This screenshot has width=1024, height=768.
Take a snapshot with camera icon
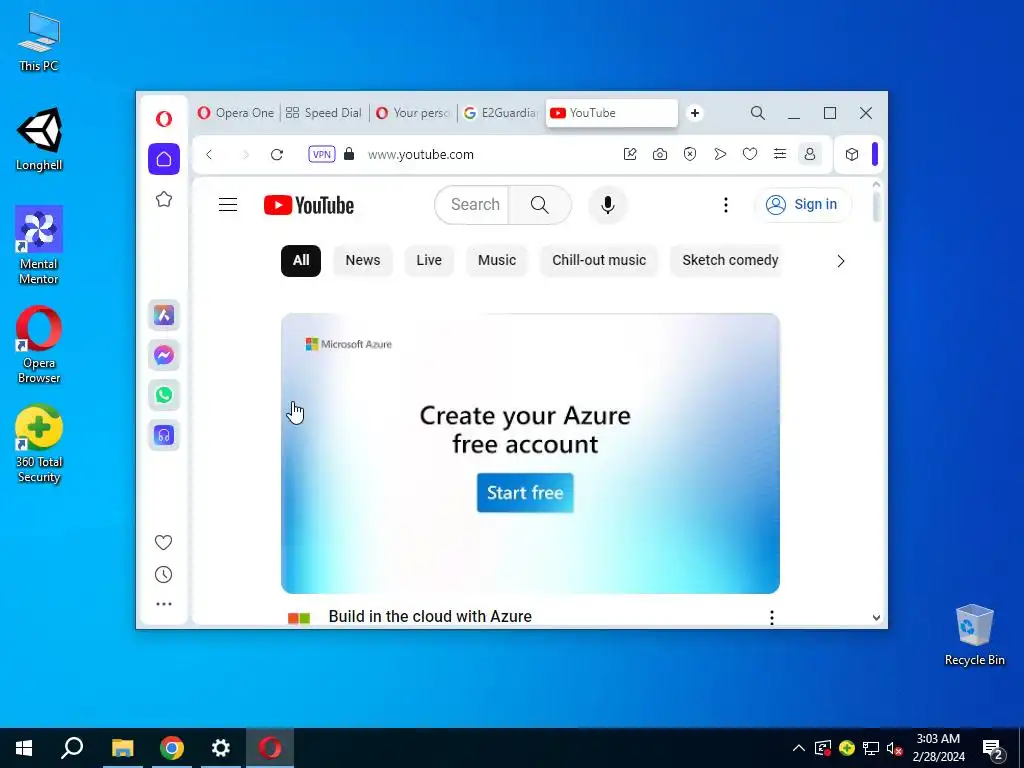coord(660,154)
